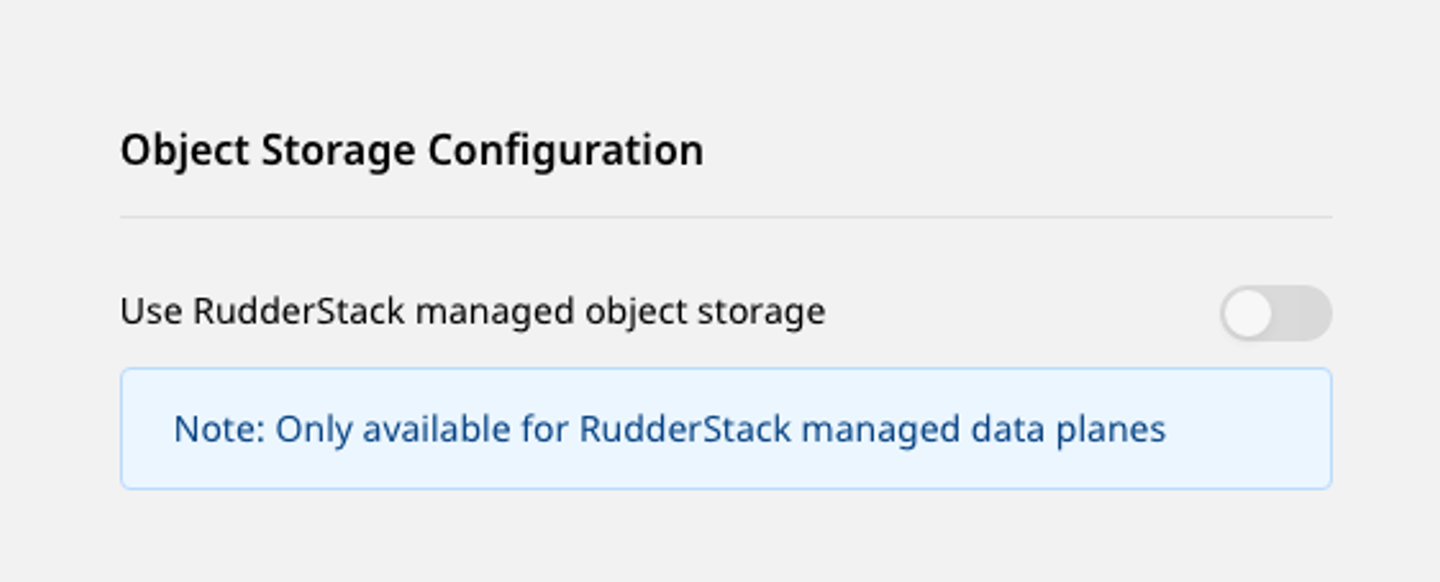Click the grey track of the toggle

pyautogui.click(x=1304, y=314)
